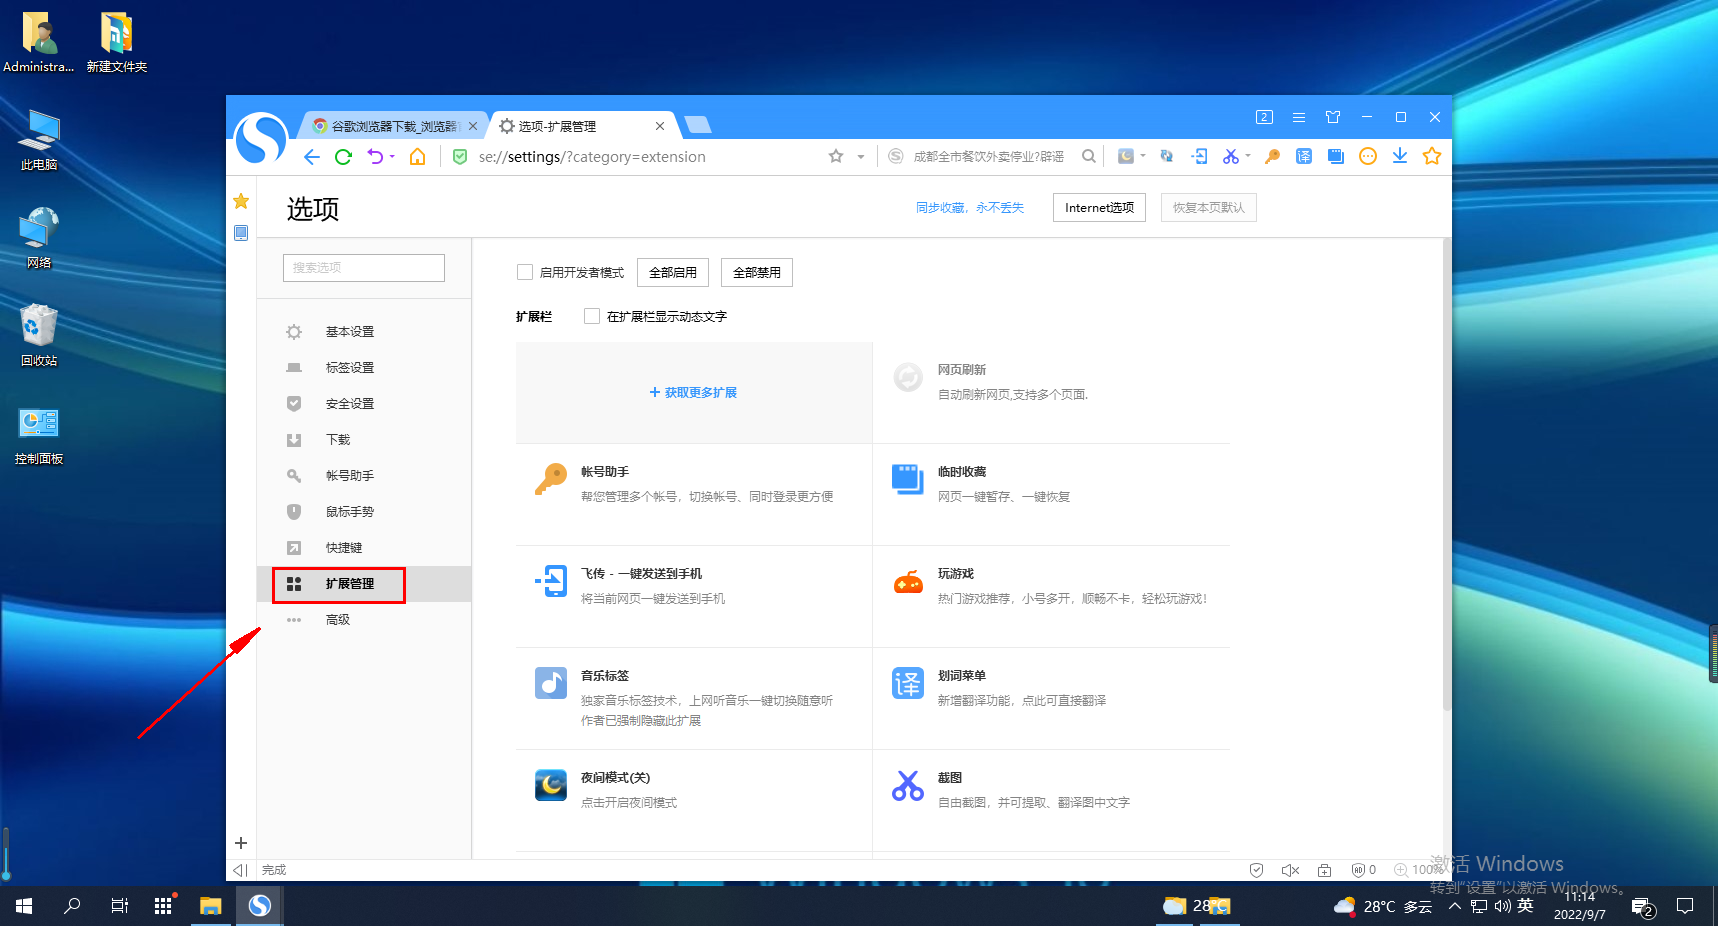Viewport: 1718px width, 926px height.
Task: Click the 搜索选项 search field
Action: (364, 268)
